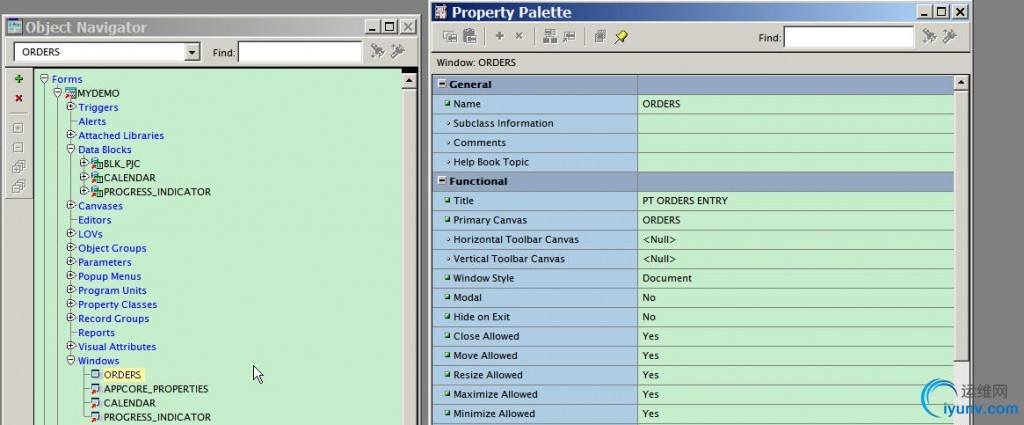The width and height of the screenshot is (1024, 425).
Task: Select the Reports tree node
Action: pos(97,333)
